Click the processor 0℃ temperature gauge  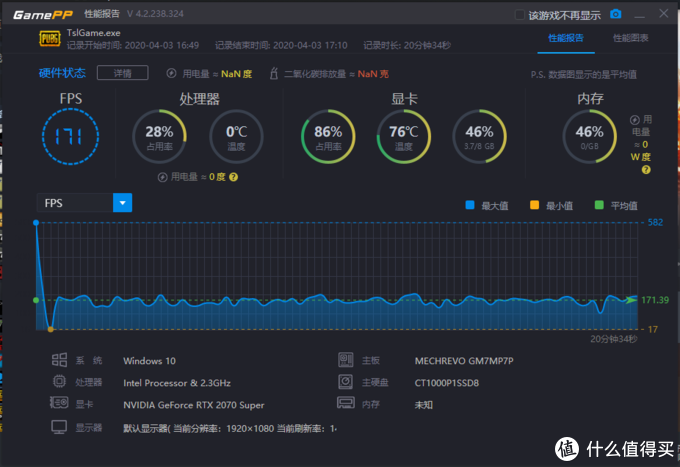[x=236, y=137]
